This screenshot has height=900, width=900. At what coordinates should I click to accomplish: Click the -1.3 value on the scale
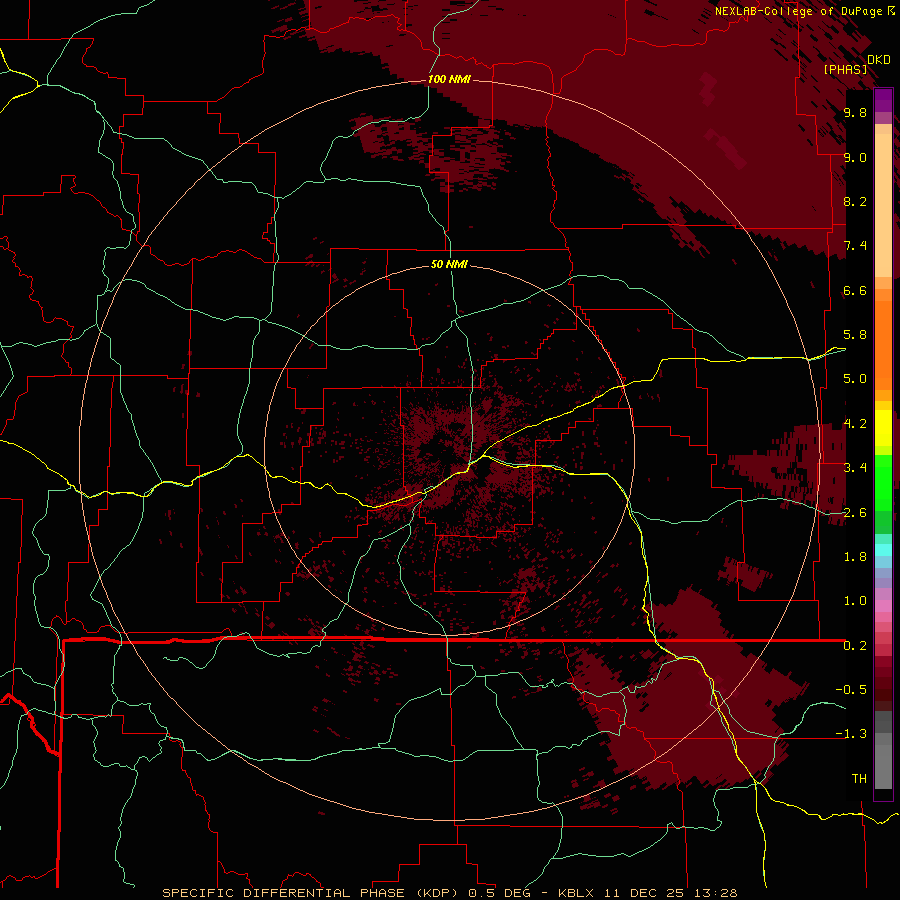coord(851,734)
